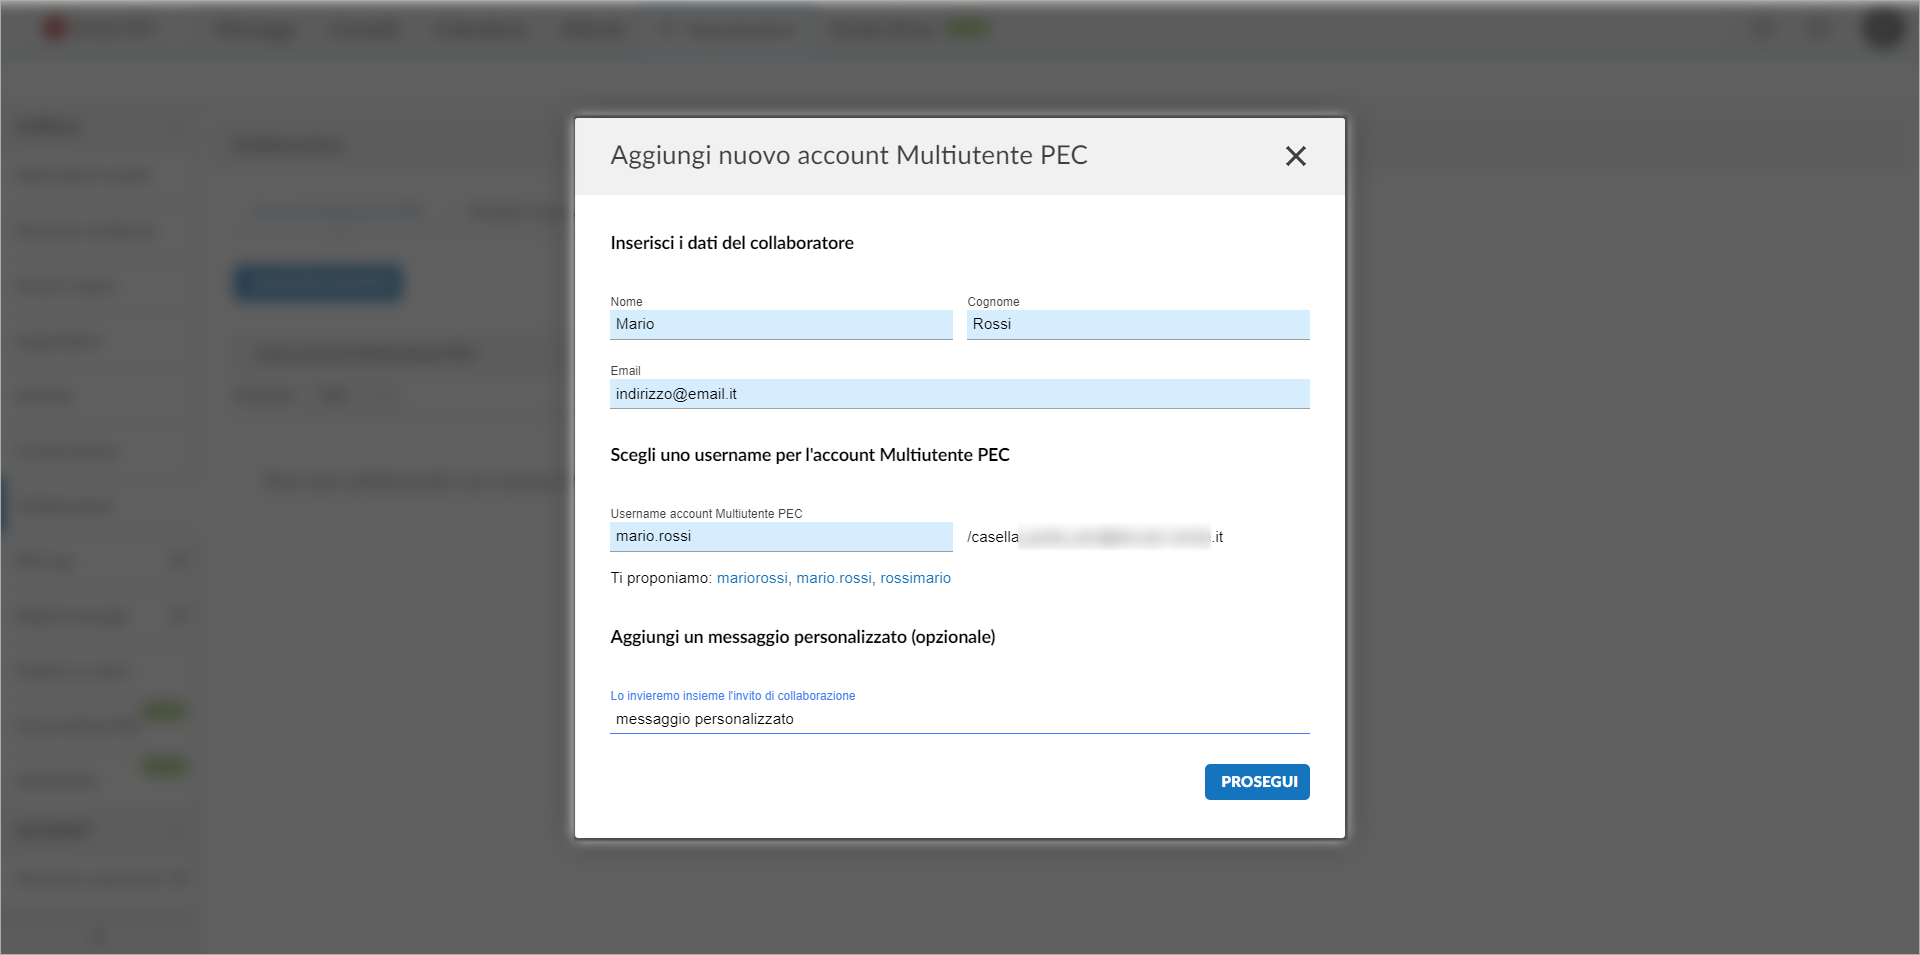This screenshot has height=955, width=1920.
Task: Click the label Lo invieremo insieme l'invito
Action: tap(733, 696)
